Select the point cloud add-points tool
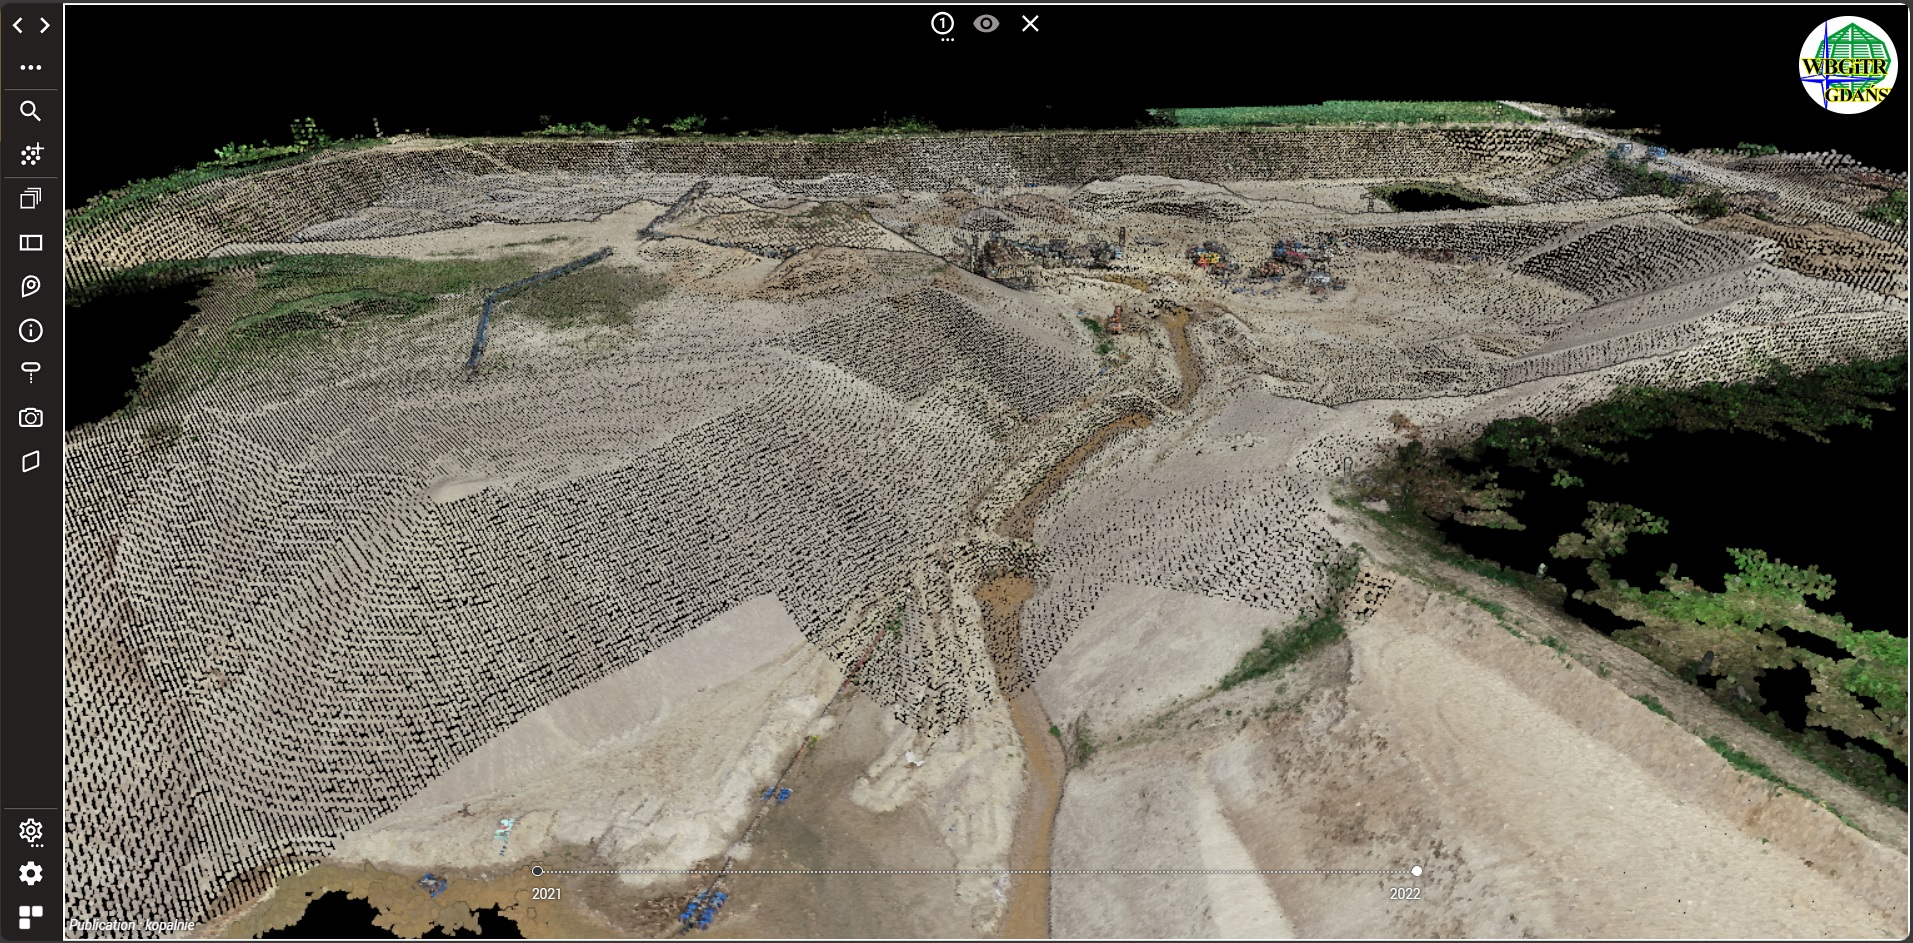Viewport: 1913px width, 943px height. pyautogui.click(x=31, y=155)
